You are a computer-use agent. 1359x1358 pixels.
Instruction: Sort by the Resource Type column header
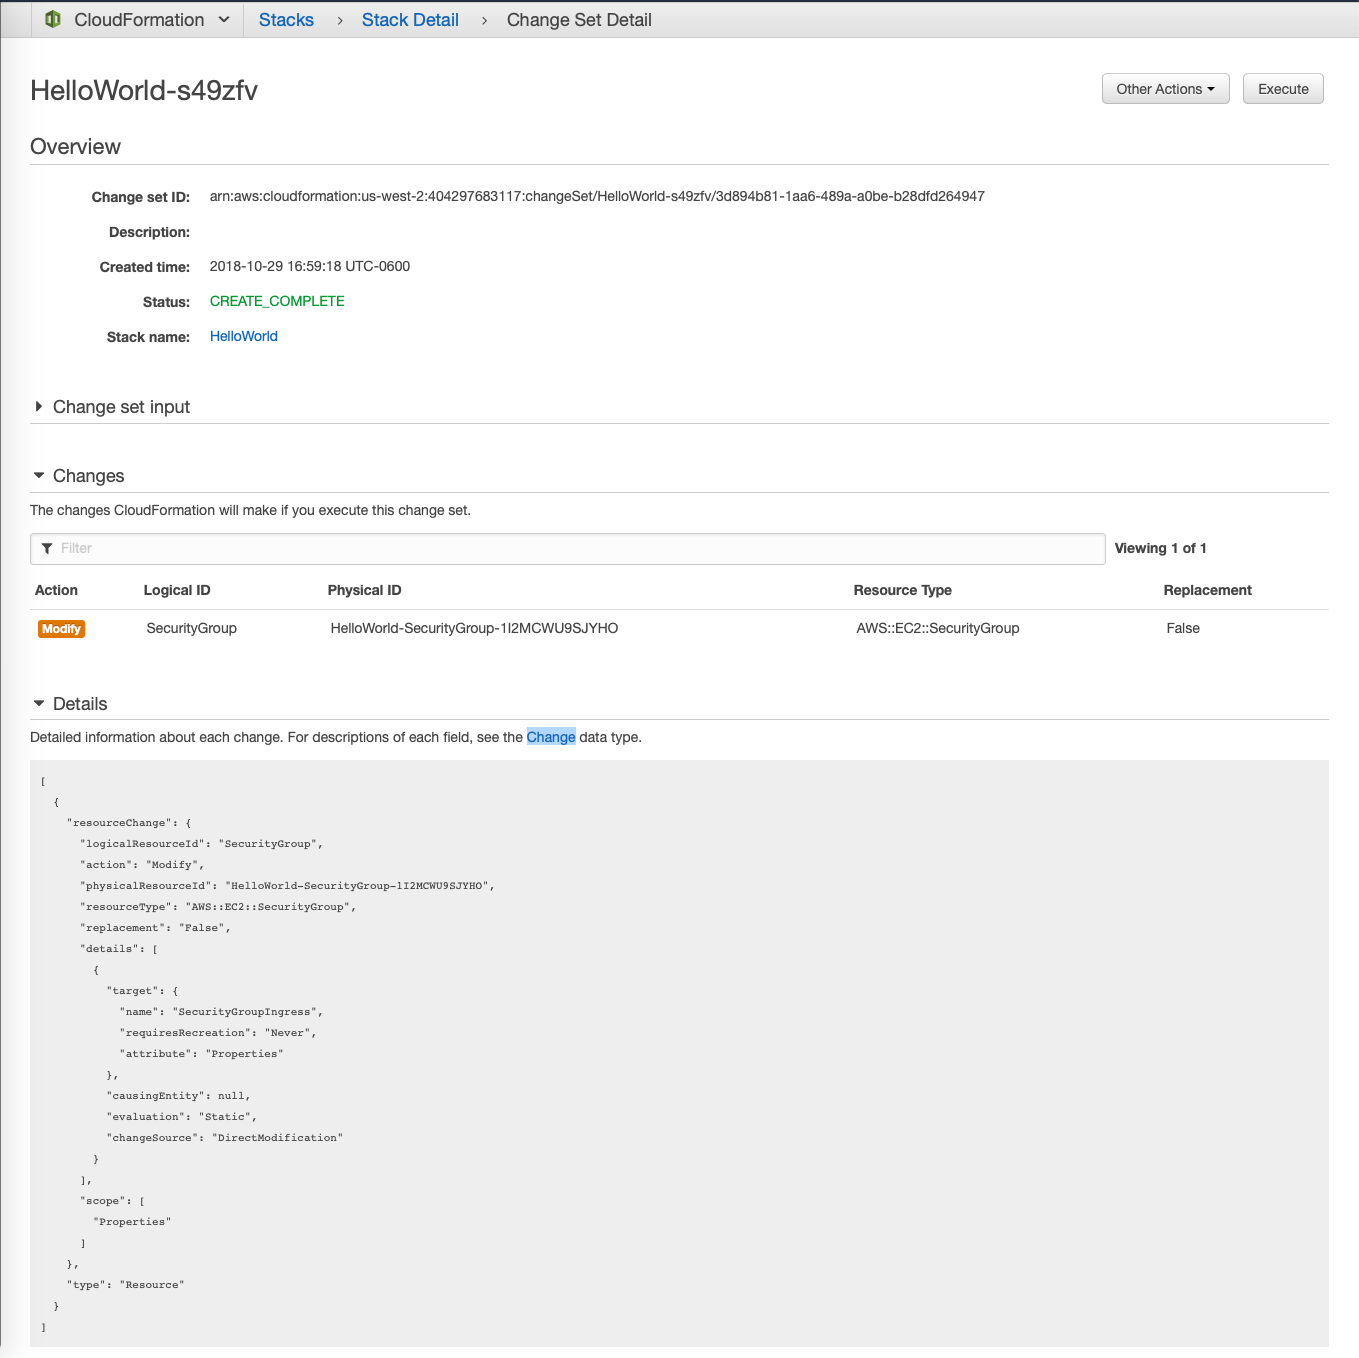click(x=903, y=590)
